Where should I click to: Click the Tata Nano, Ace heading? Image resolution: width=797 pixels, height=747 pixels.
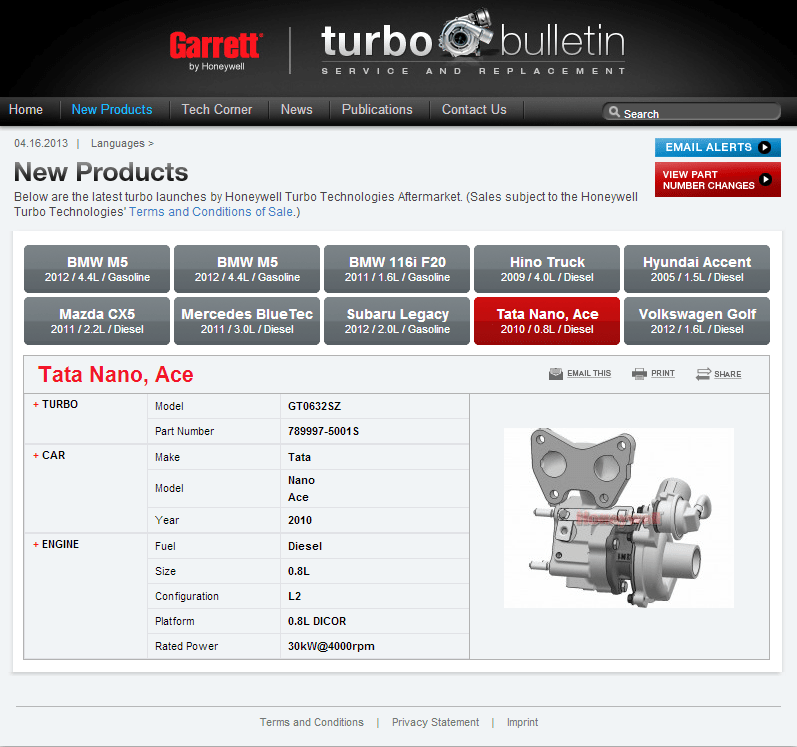click(x=116, y=375)
